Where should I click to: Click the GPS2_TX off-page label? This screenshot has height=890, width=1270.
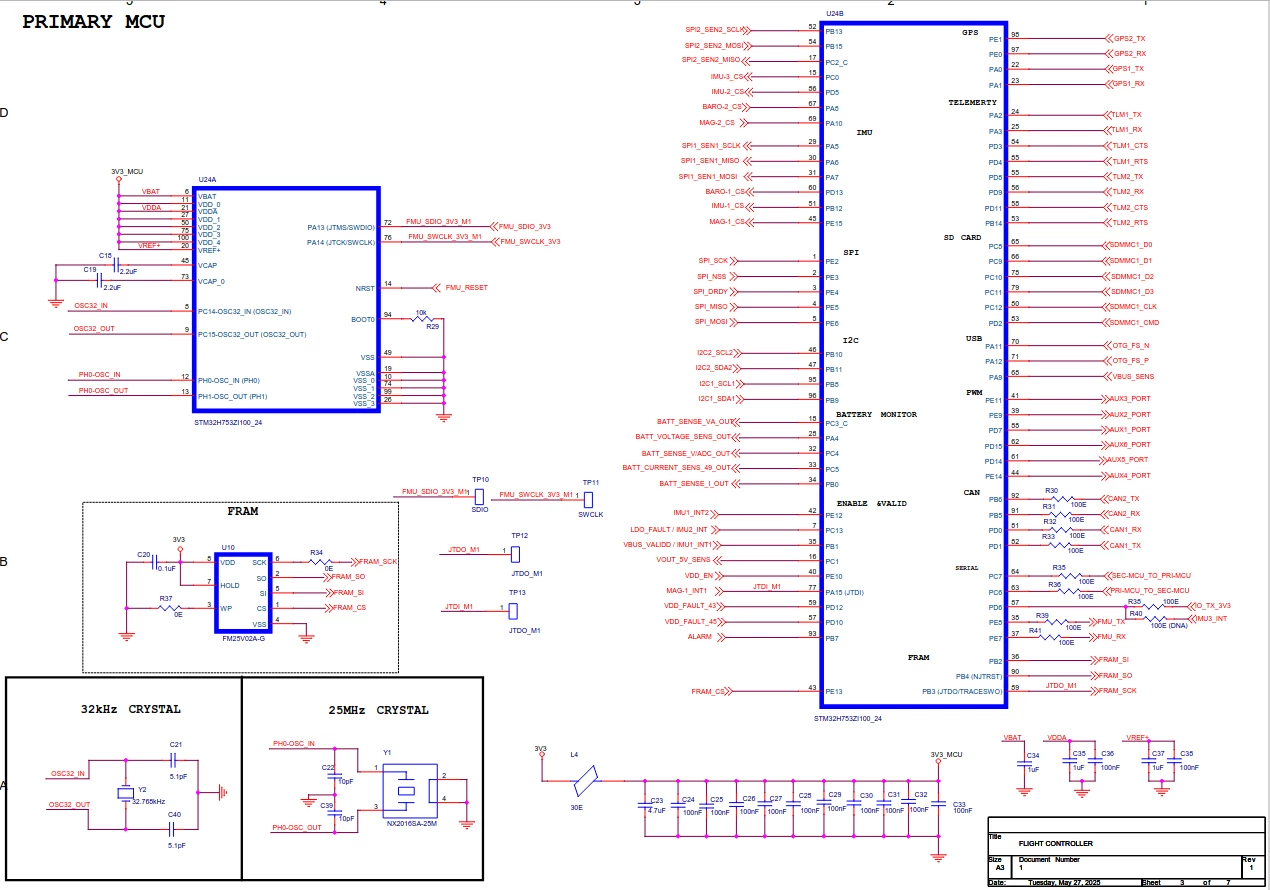(x=1129, y=38)
